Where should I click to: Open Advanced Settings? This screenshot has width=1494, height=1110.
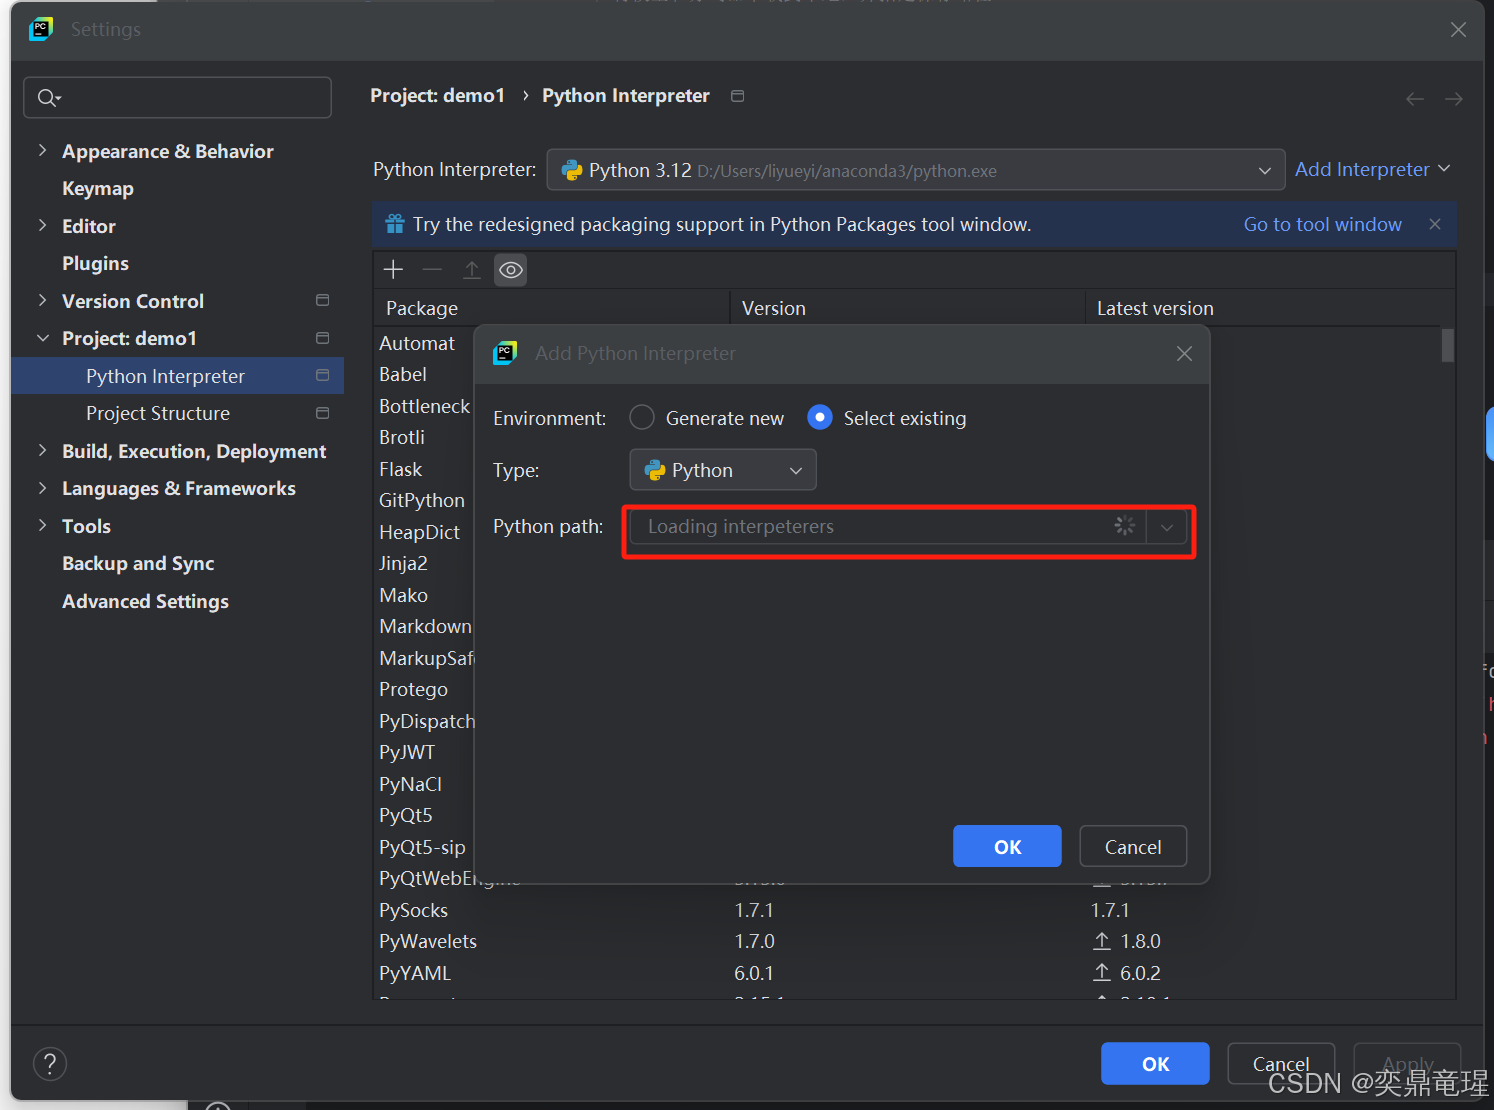pos(145,601)
